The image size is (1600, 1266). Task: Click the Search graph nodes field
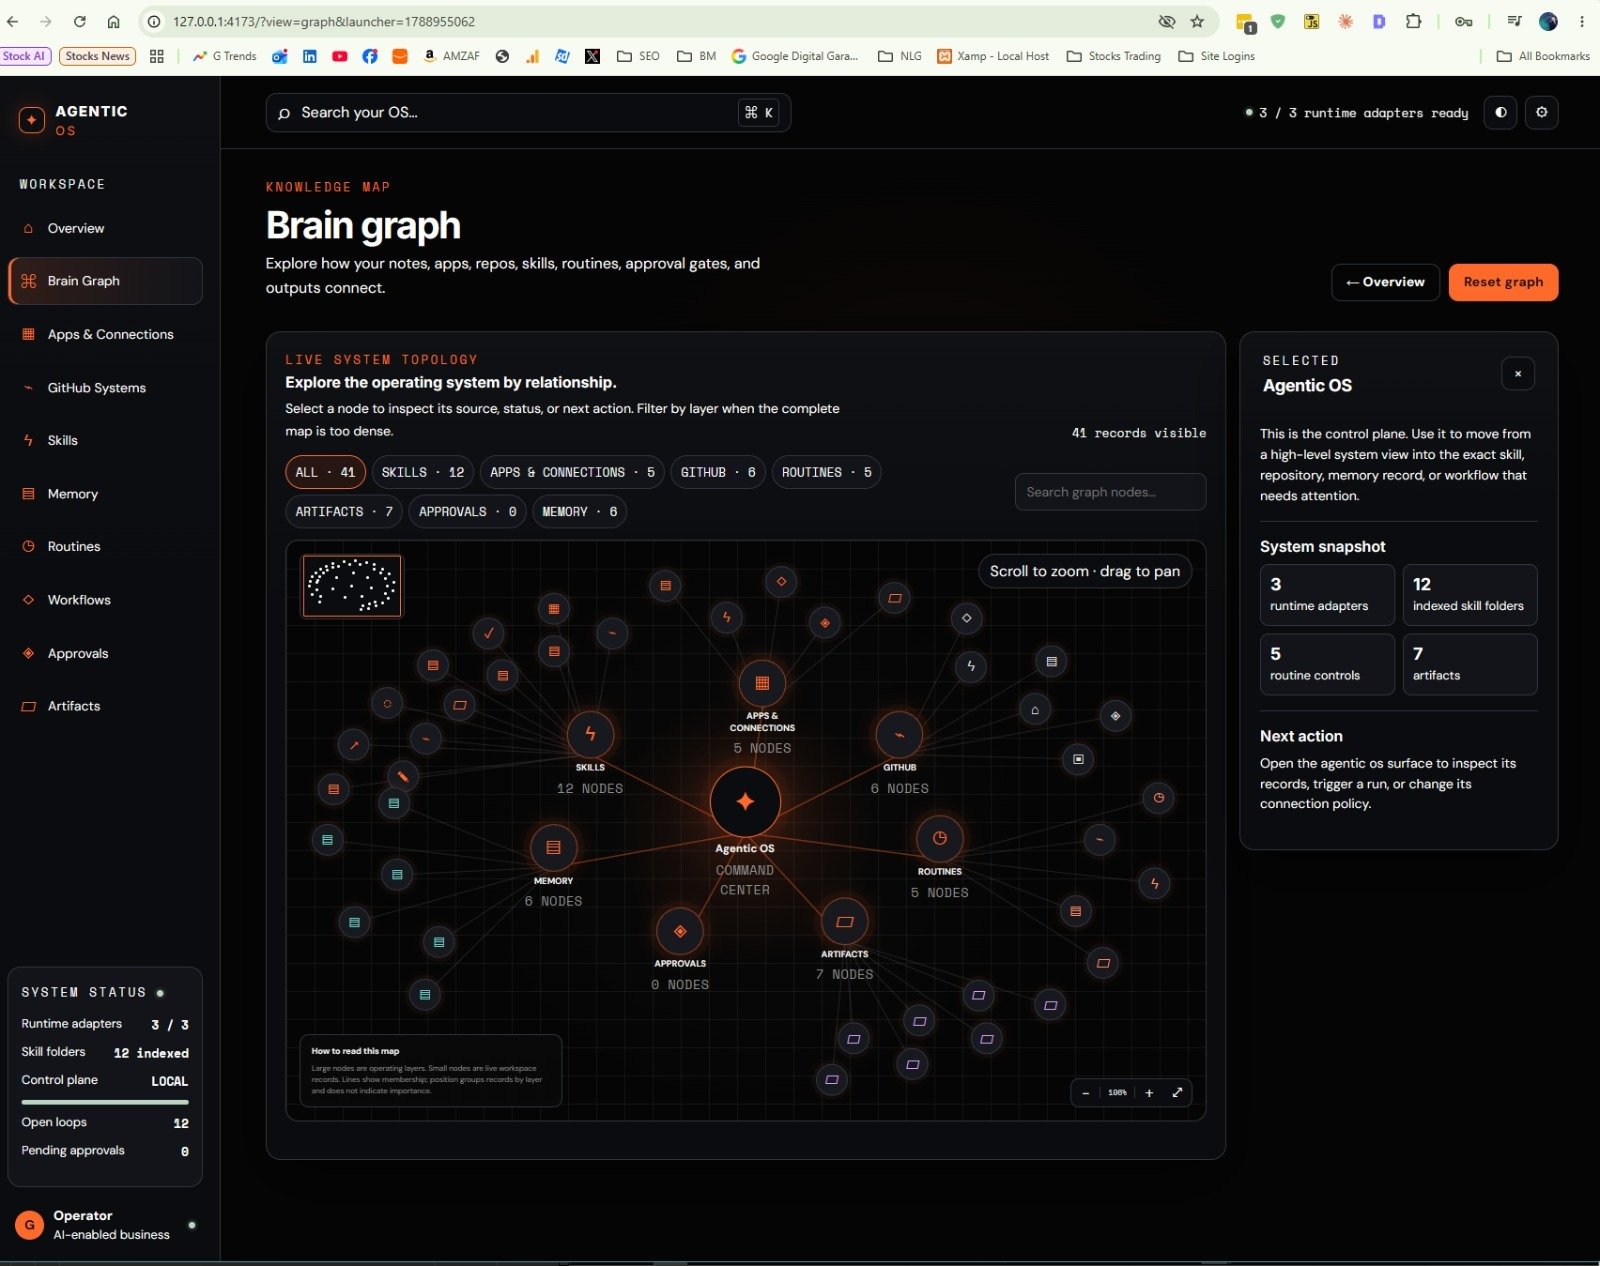click(x=1110, y=492)
